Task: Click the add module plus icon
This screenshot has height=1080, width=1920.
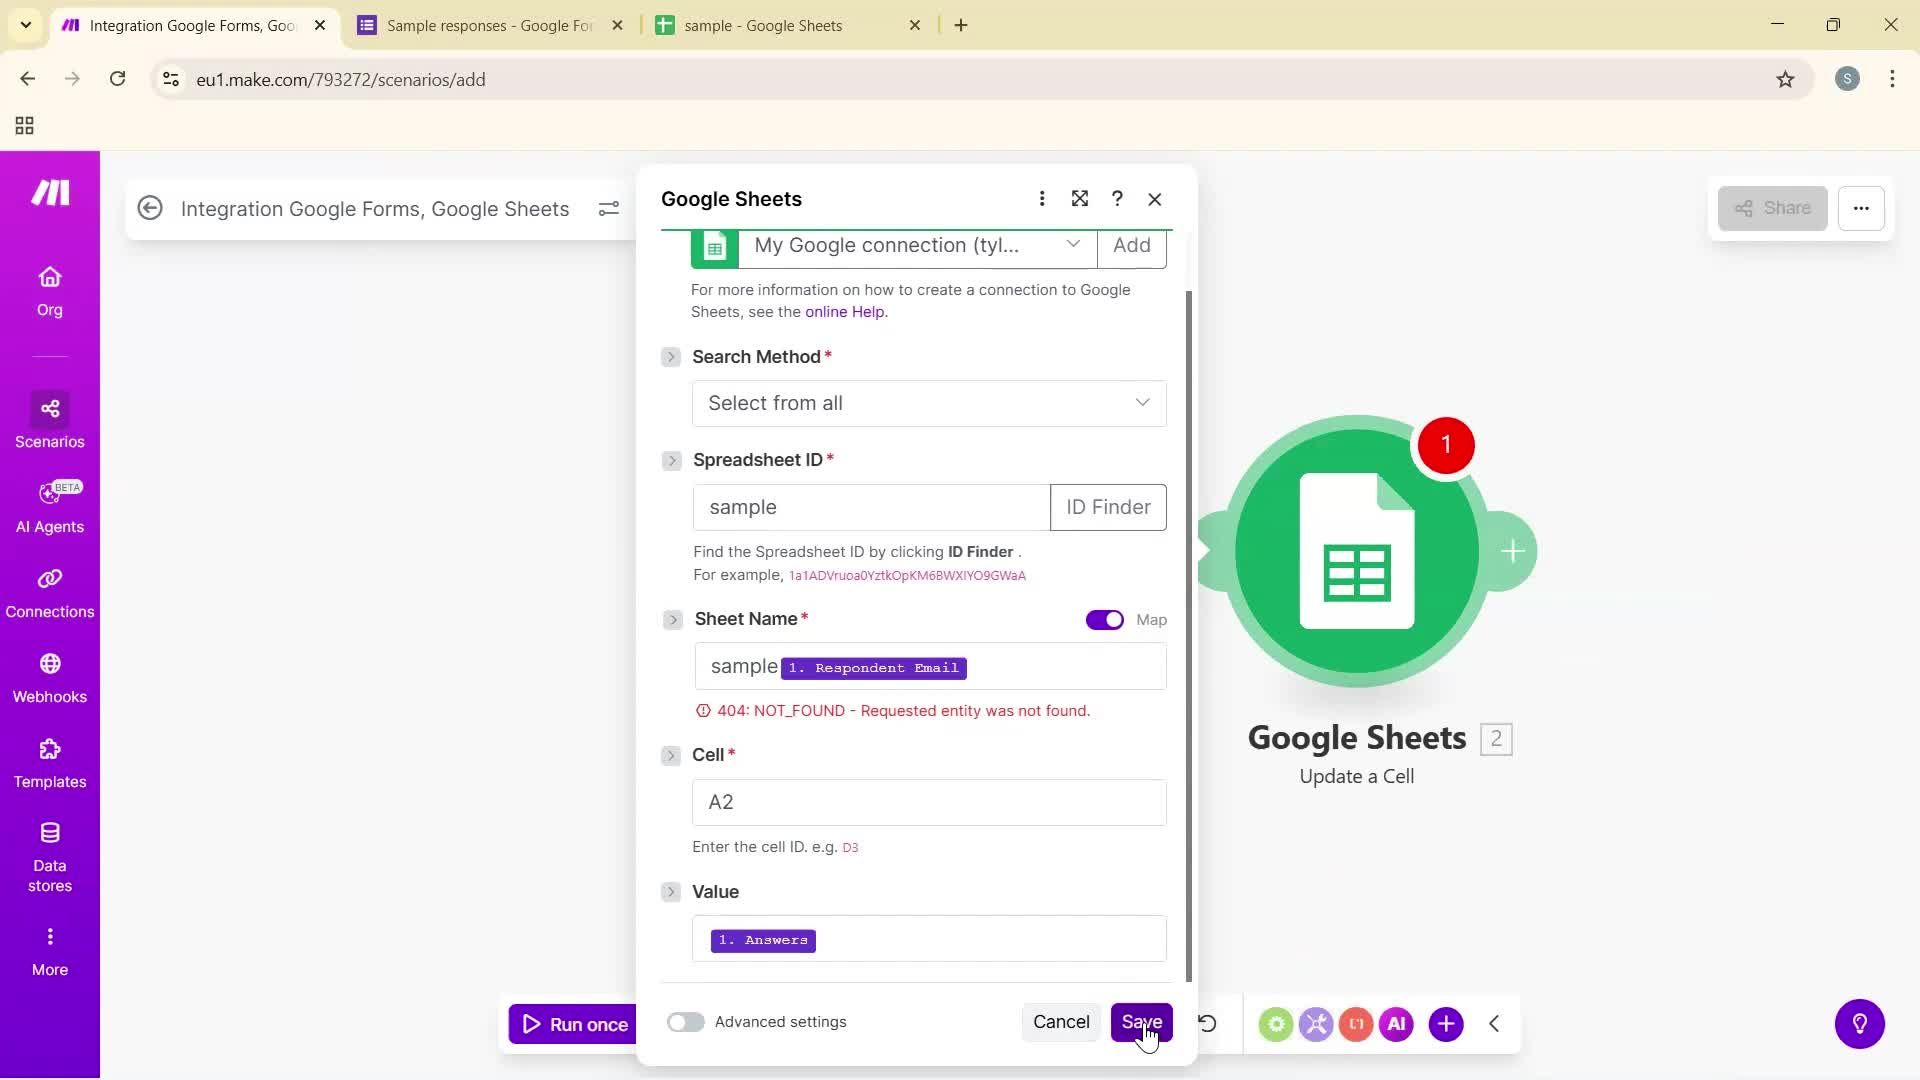Action: coord(1446,1023)
